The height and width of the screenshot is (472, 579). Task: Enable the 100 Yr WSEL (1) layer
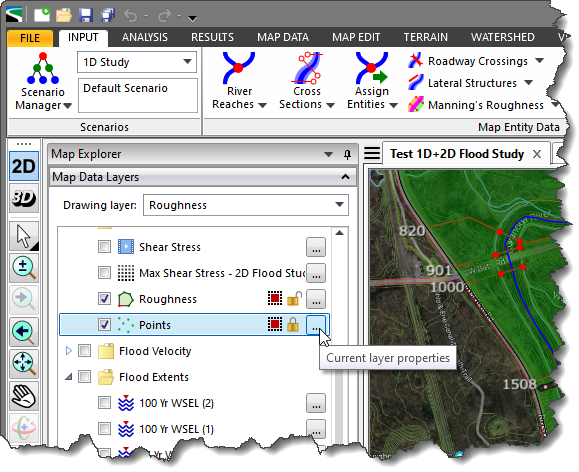pos(105,429)
